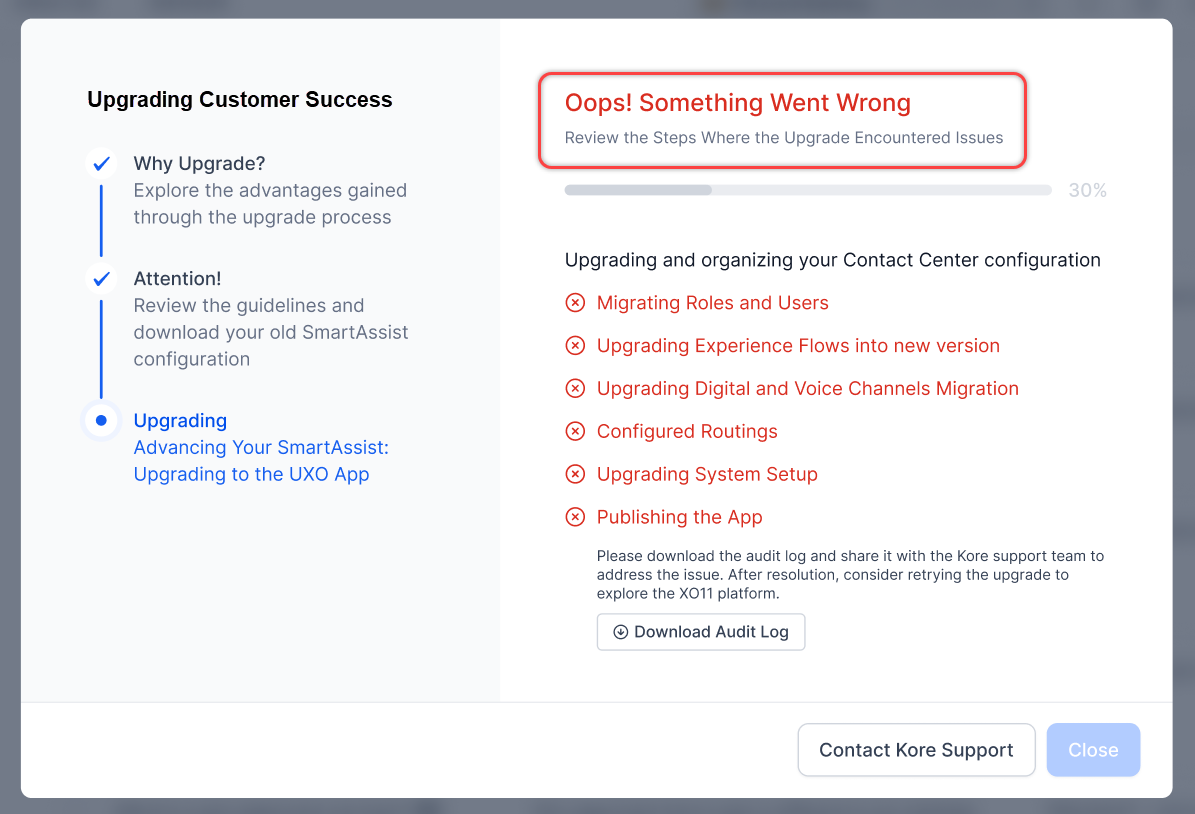Click the 30% progress percentage label
1195x814 pixels.
tap(1087, 190)
